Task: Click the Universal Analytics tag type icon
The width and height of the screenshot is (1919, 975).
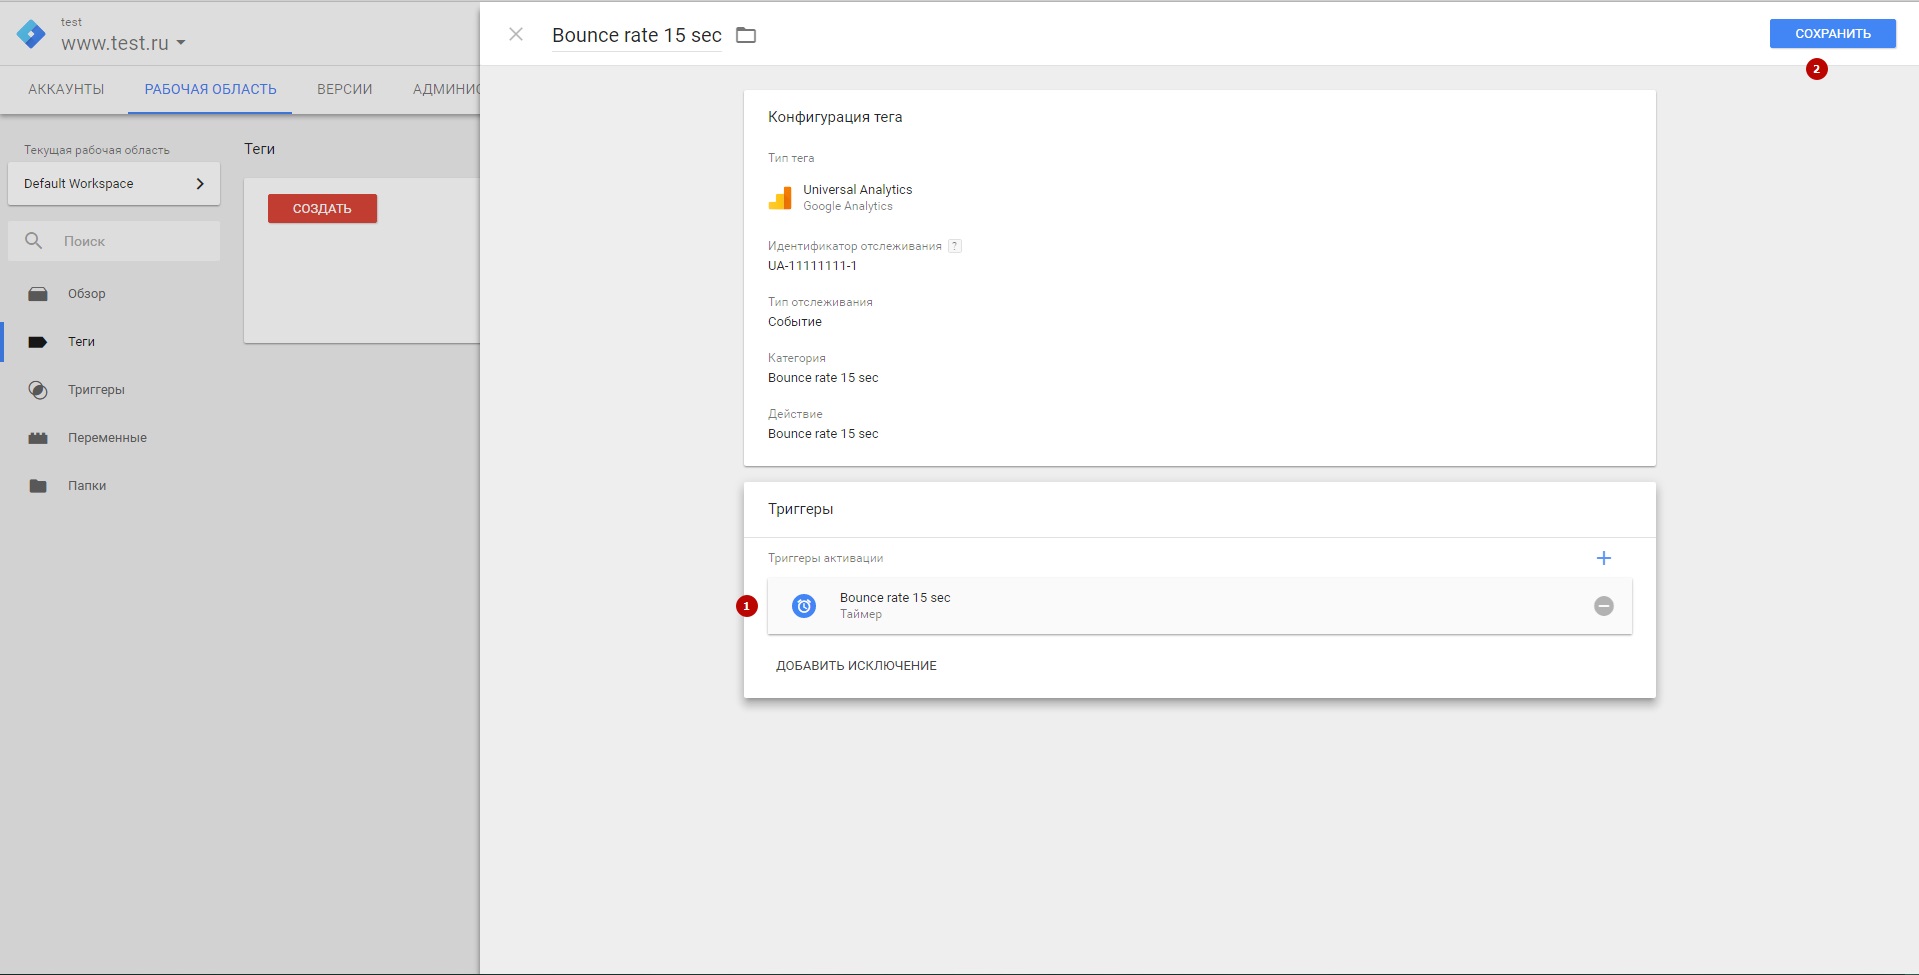Action: coord(780,197)
